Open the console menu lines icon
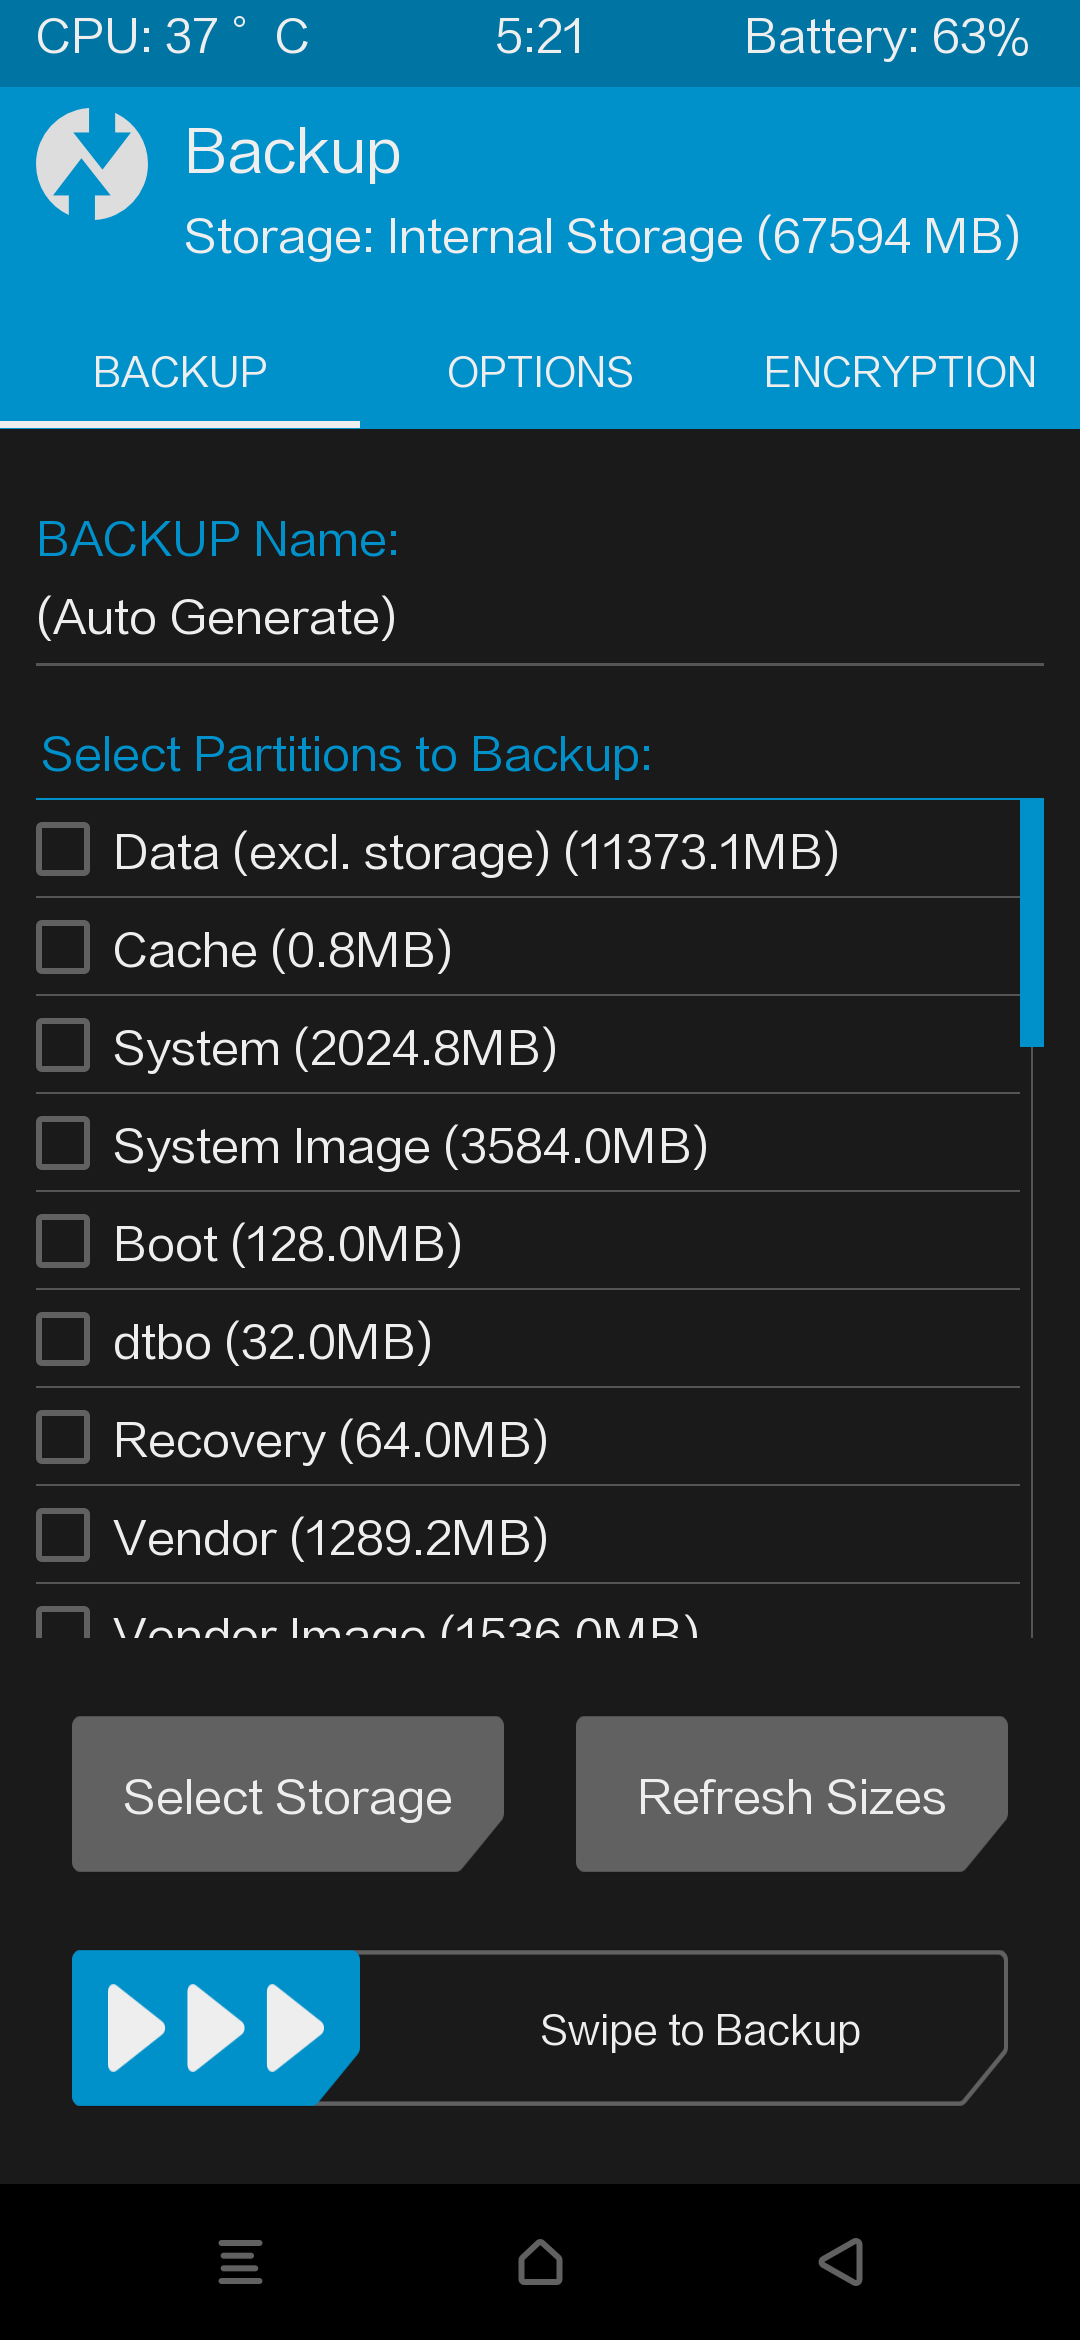1080x2340 pixels. 240,2262
